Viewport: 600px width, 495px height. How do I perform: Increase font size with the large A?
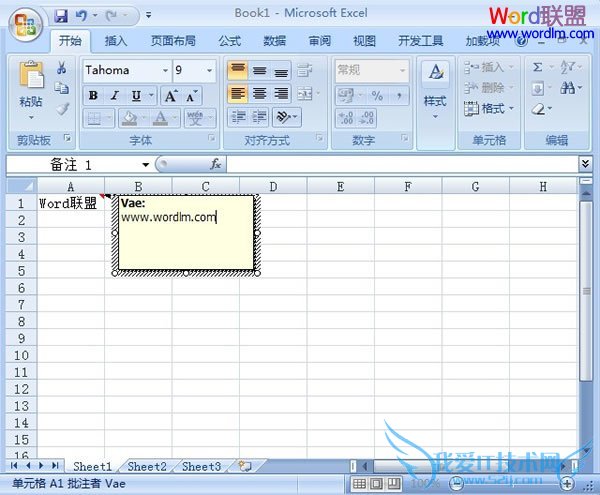coord(171,96)
